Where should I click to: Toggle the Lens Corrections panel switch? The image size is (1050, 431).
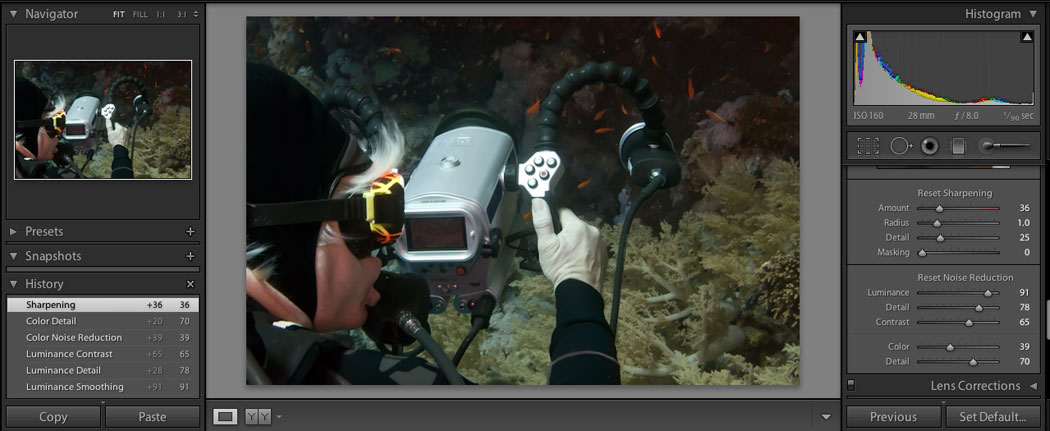(x=851, y=384)
